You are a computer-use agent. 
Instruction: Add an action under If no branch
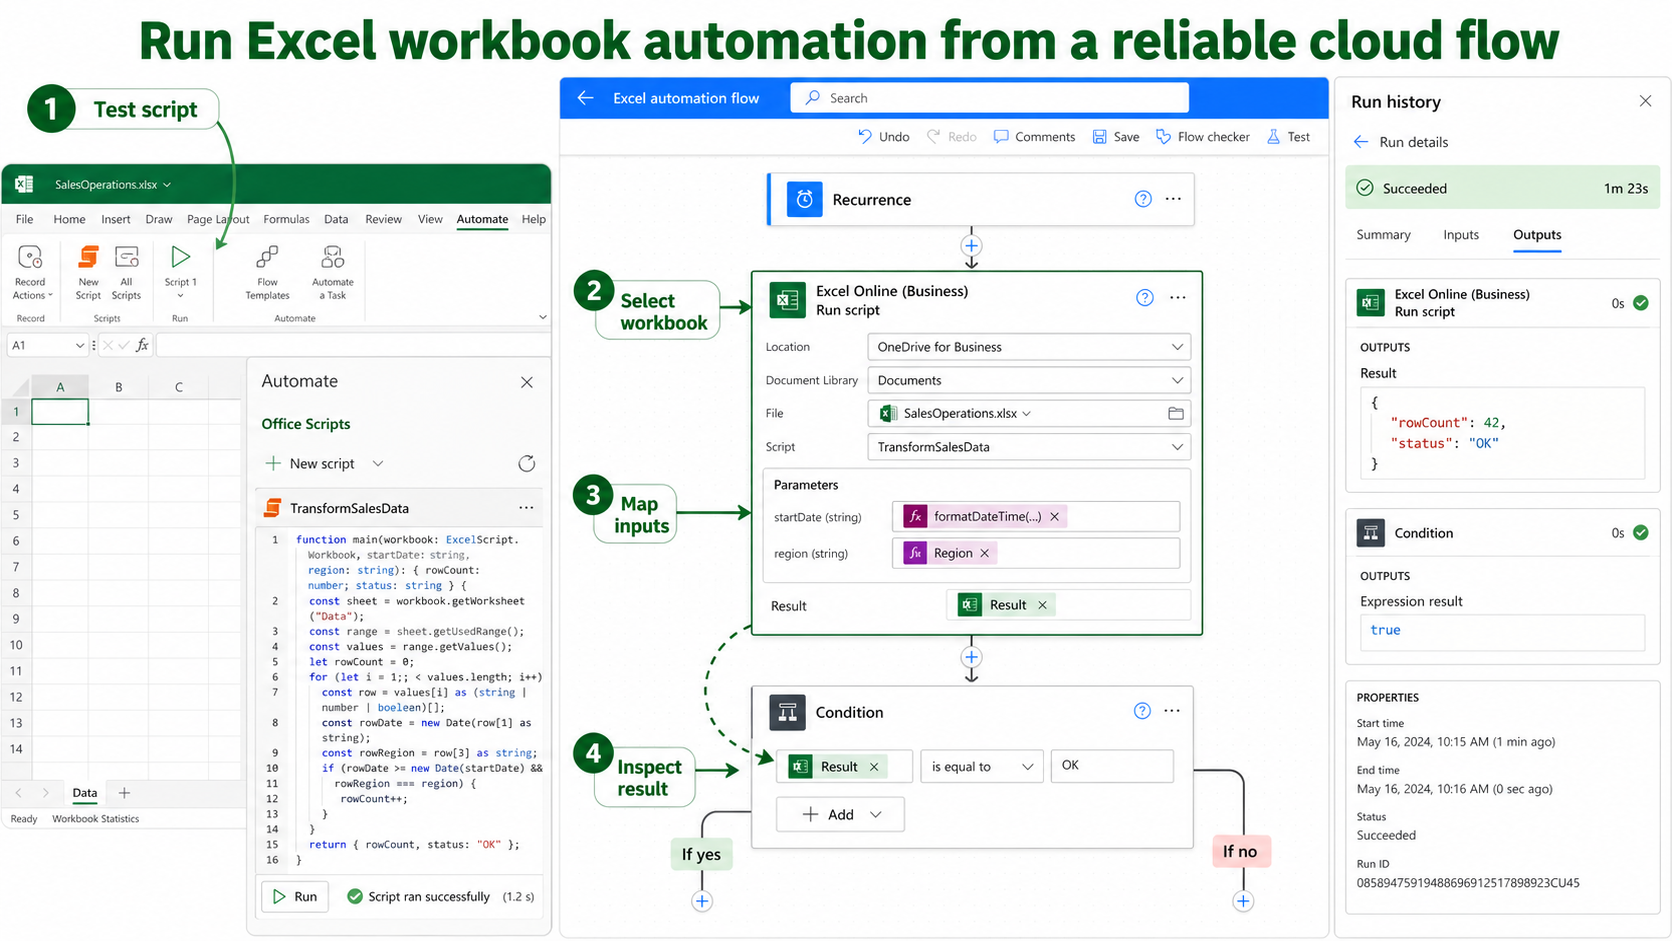click(1243, 901)
